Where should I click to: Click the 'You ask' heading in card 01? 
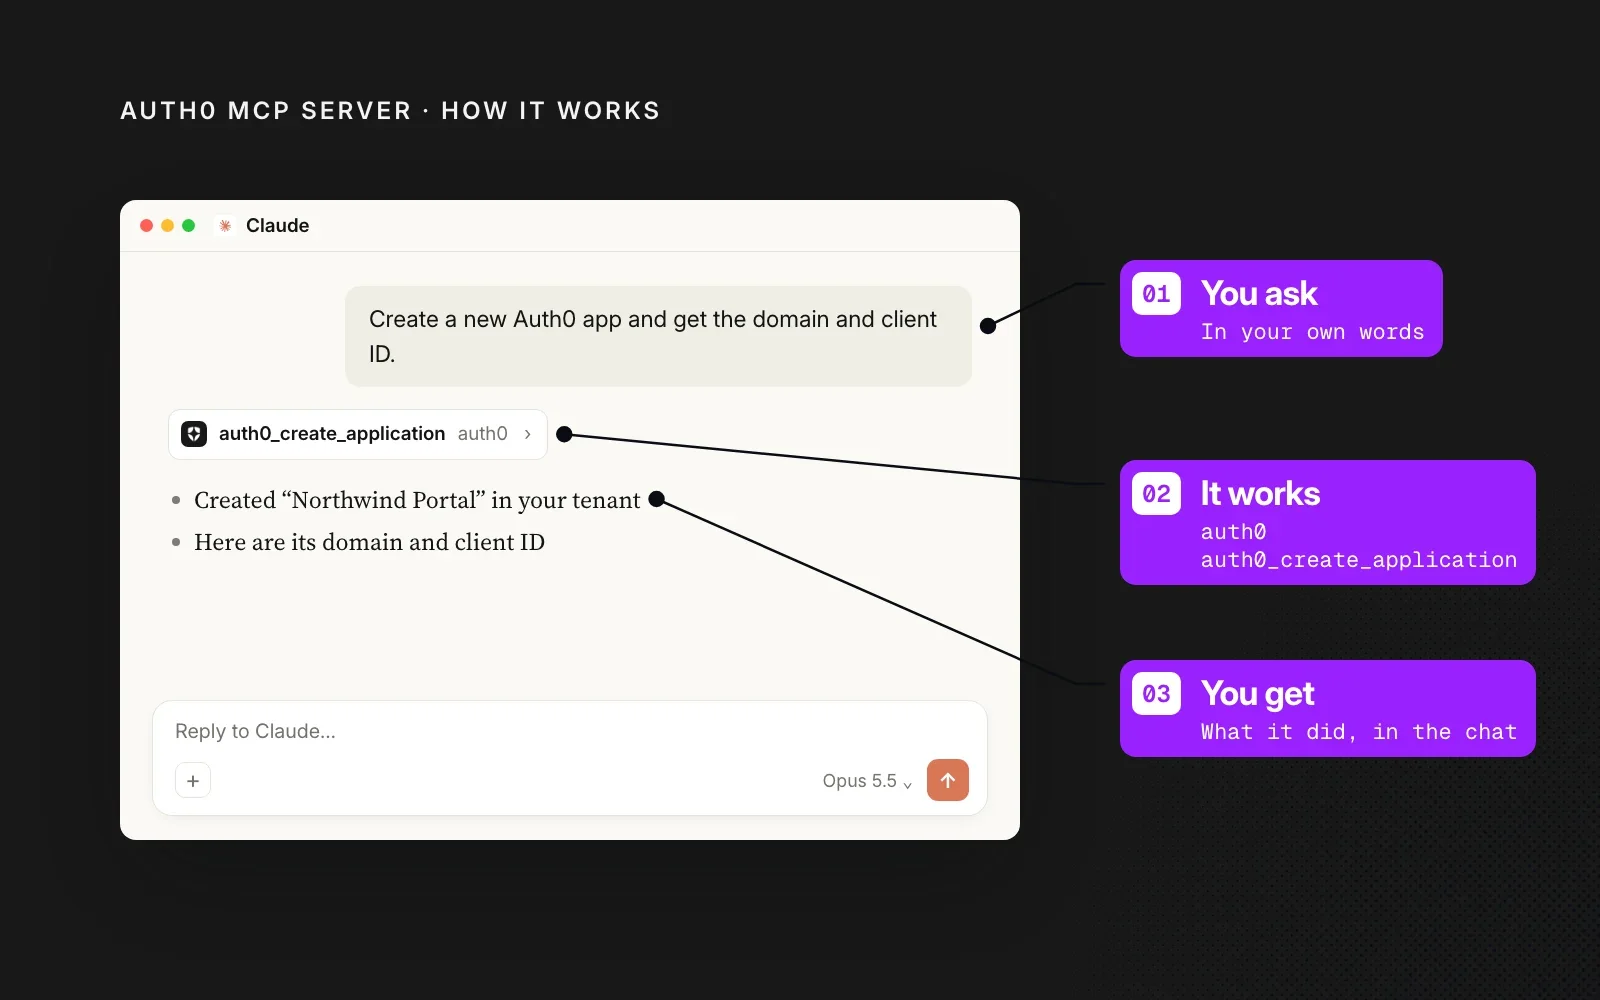click(1259, 294)
